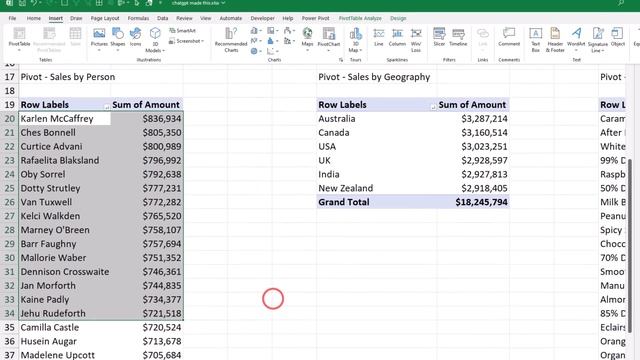Viewport: 640px width, 360px height.
Task: Insert a Slicer filter
Action: click(x=439, y=37)
